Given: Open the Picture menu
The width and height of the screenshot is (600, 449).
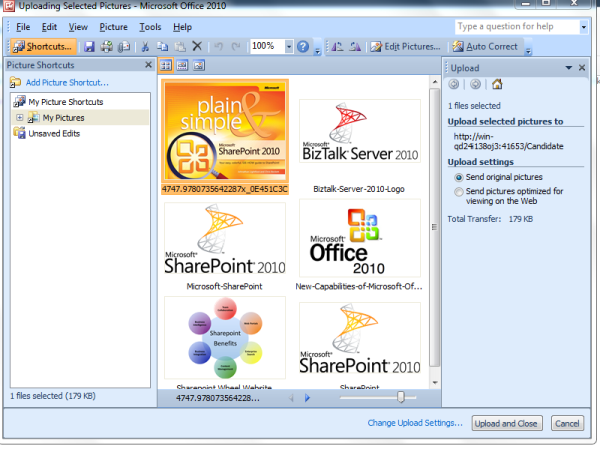Looking at the screenshot, I should pos(113,27).
